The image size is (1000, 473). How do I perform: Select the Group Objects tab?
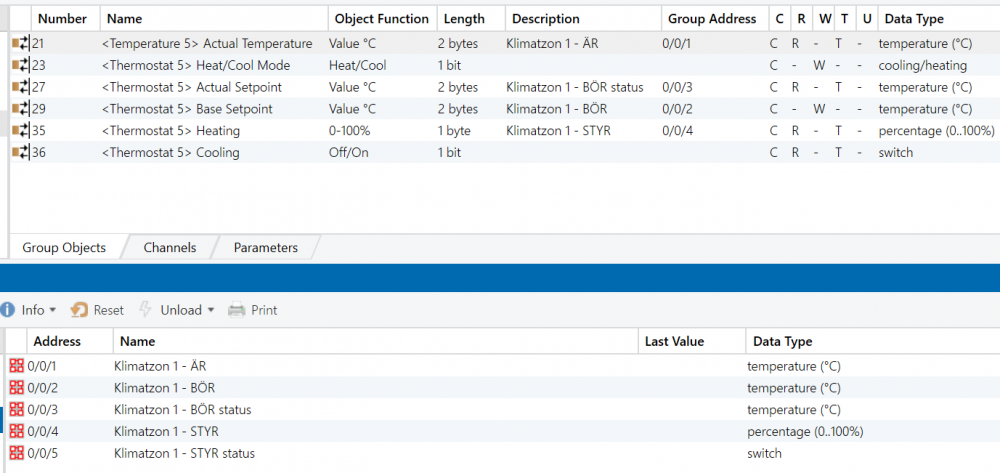click(x=64, y=247)
